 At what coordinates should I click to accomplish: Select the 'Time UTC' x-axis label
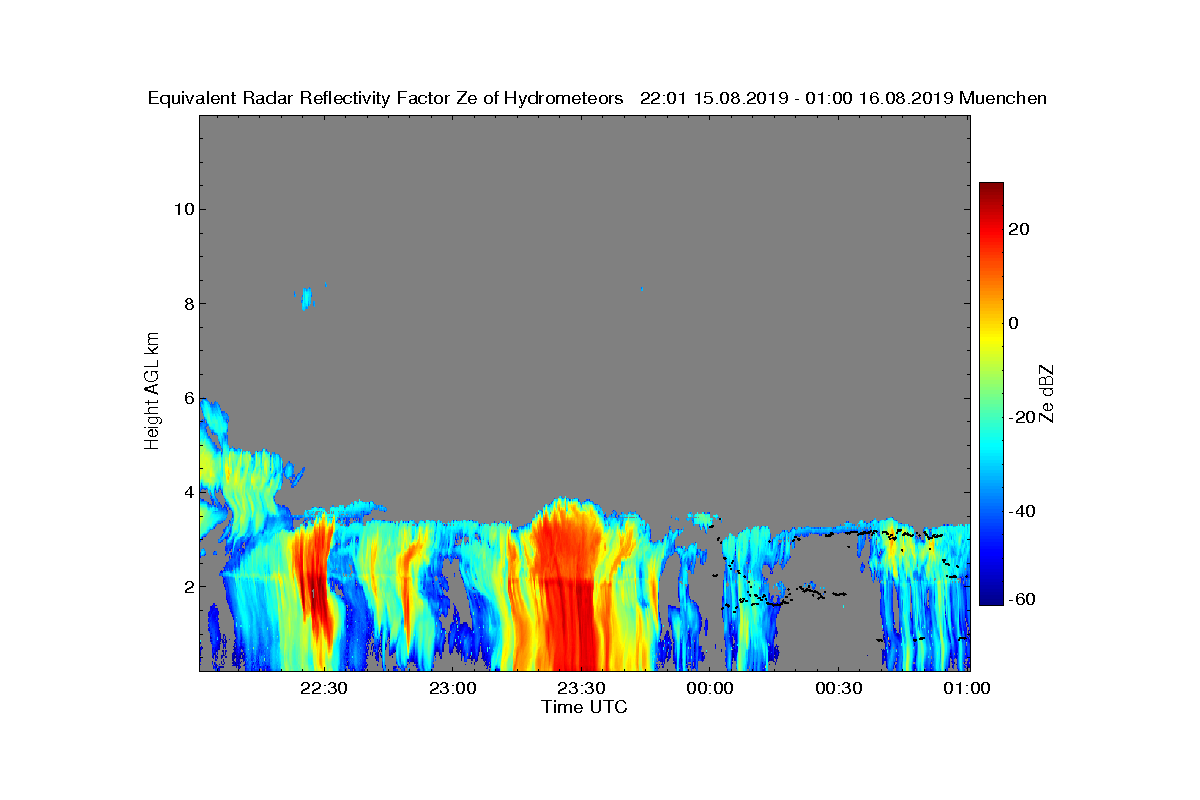[585, 706]
